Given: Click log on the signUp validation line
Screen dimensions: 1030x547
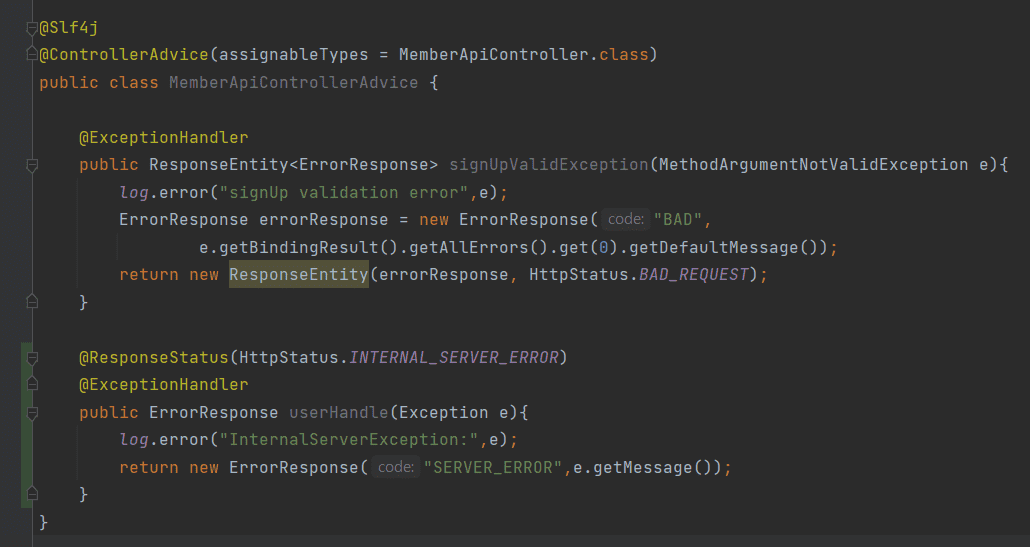Looking at the screenshot, I should (134, 192).
